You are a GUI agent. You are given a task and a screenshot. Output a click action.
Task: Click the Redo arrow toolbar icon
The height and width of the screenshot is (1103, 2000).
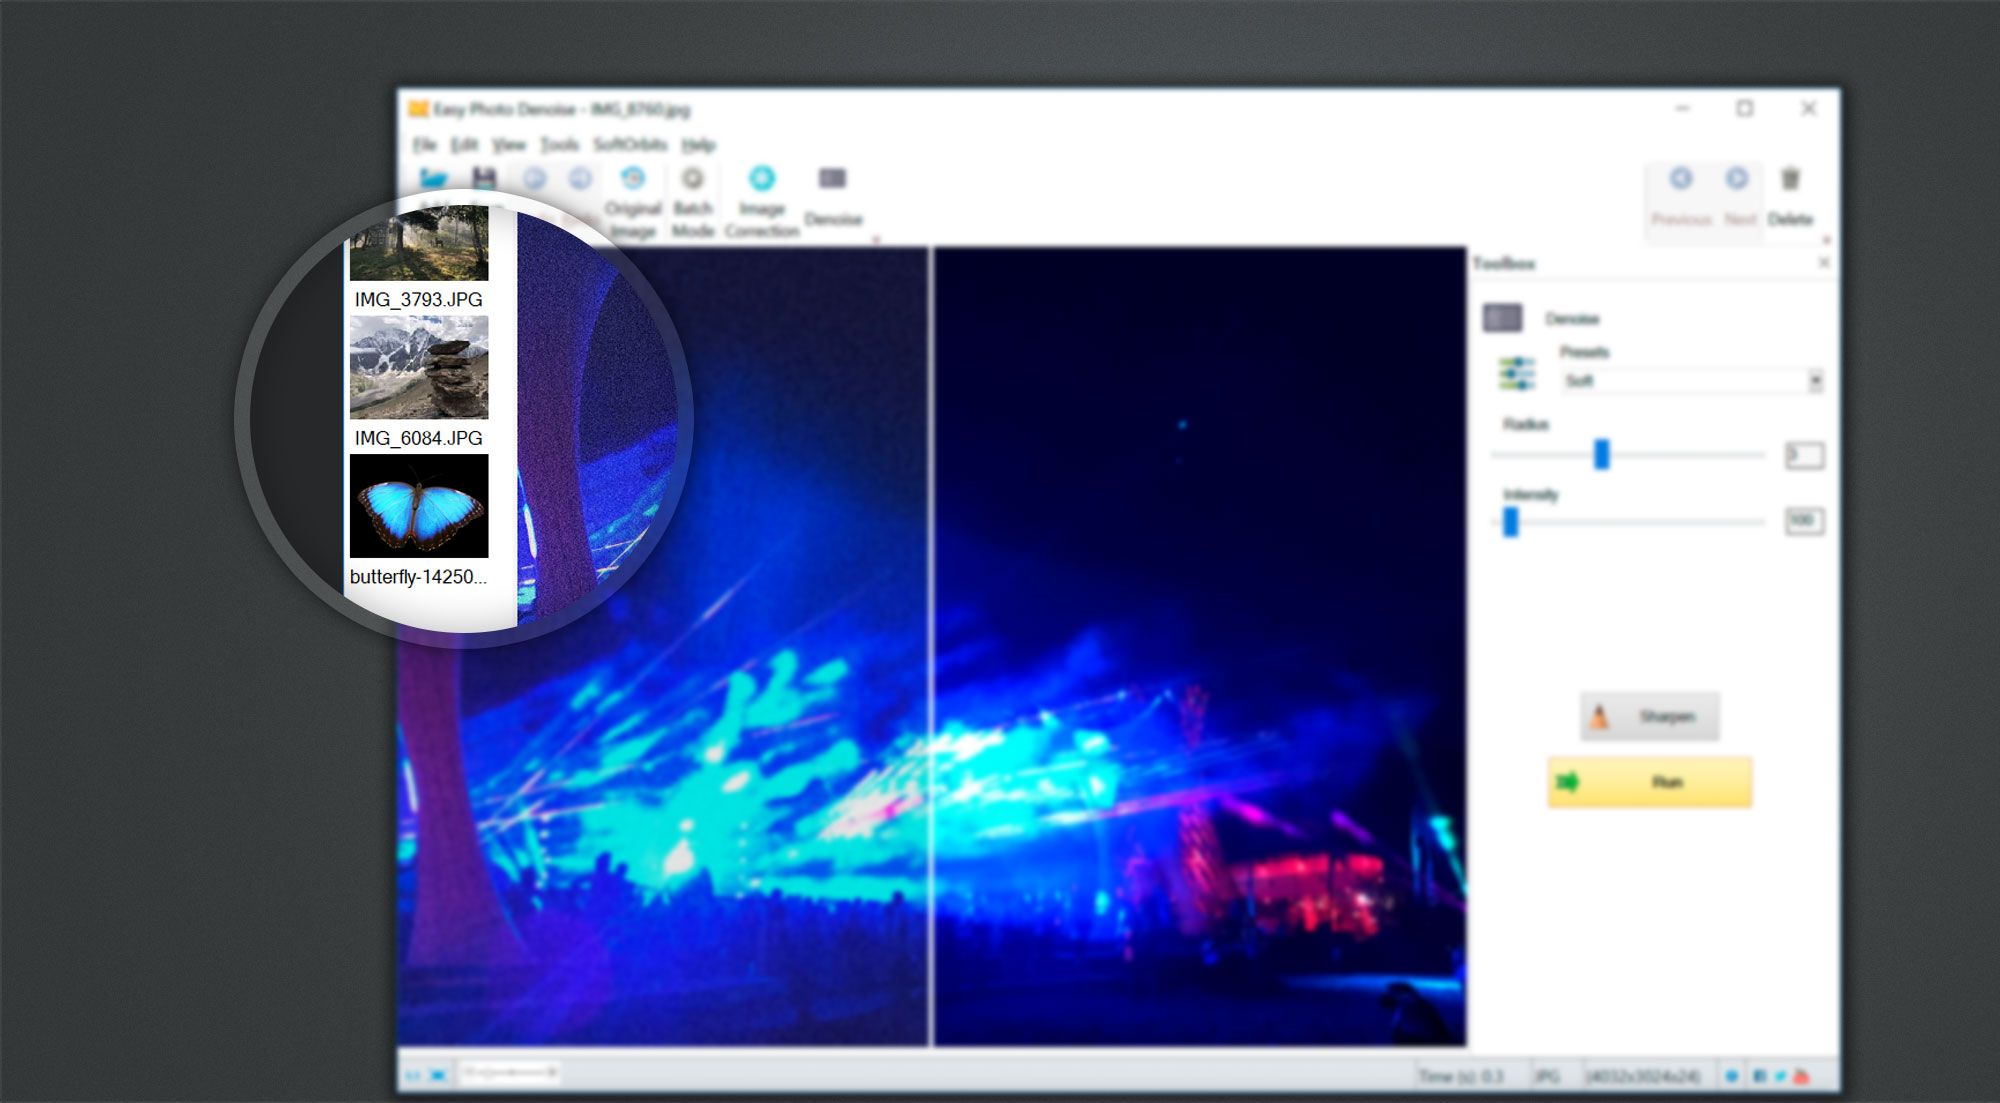580,179
